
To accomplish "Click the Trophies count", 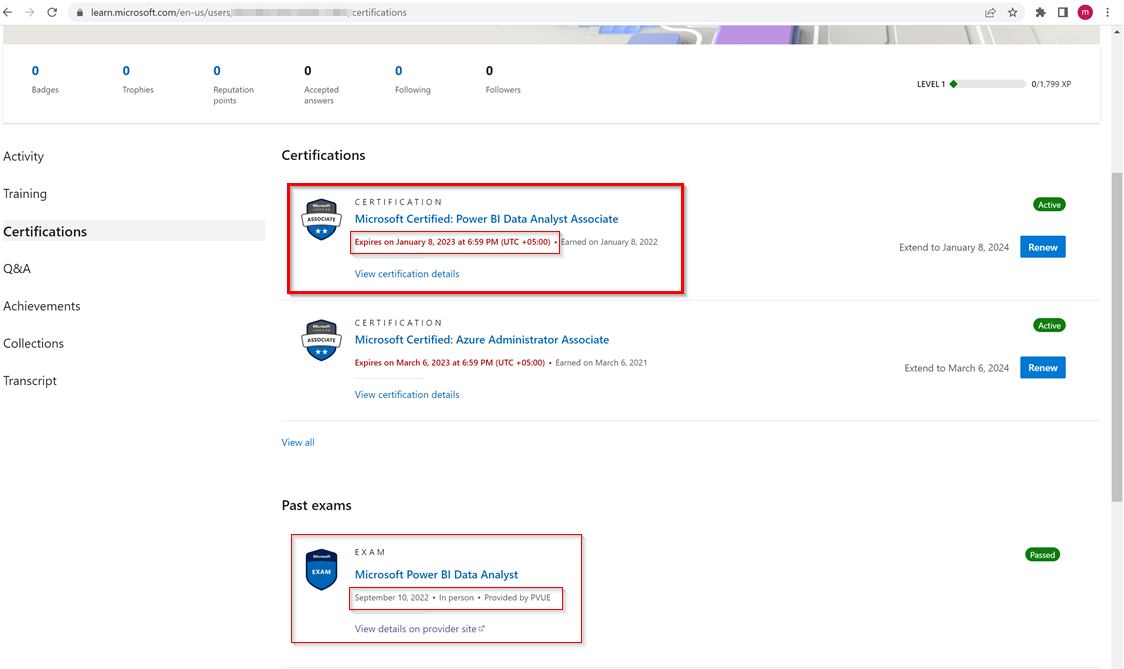I will tap(126, 70).
